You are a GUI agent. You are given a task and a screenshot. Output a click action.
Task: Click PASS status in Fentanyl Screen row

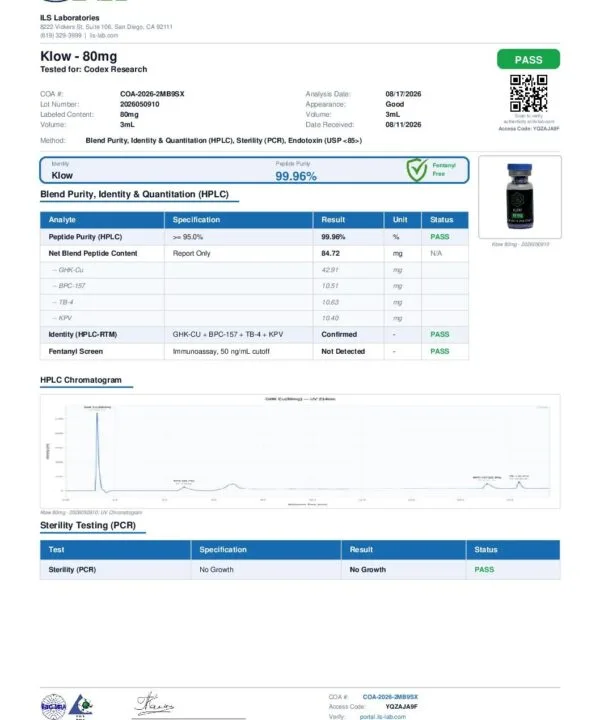tap(440, 351)
